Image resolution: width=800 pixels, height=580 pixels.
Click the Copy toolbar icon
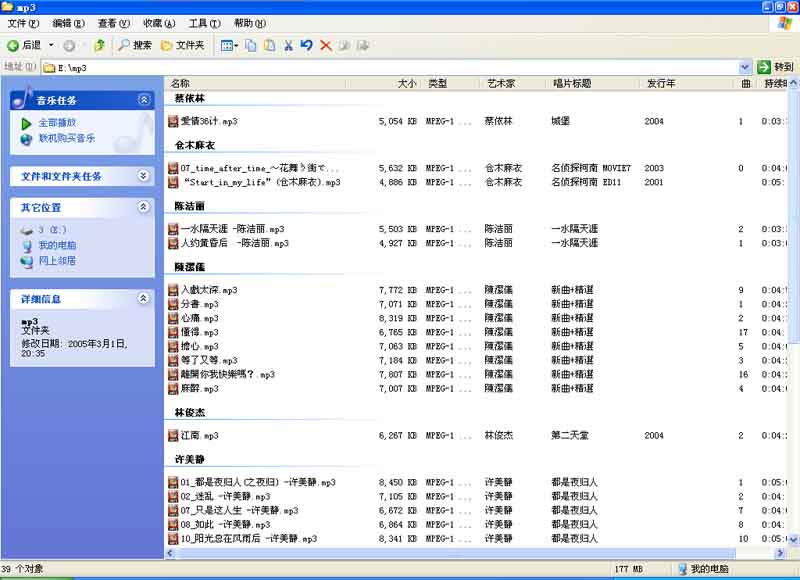[251, 45]
